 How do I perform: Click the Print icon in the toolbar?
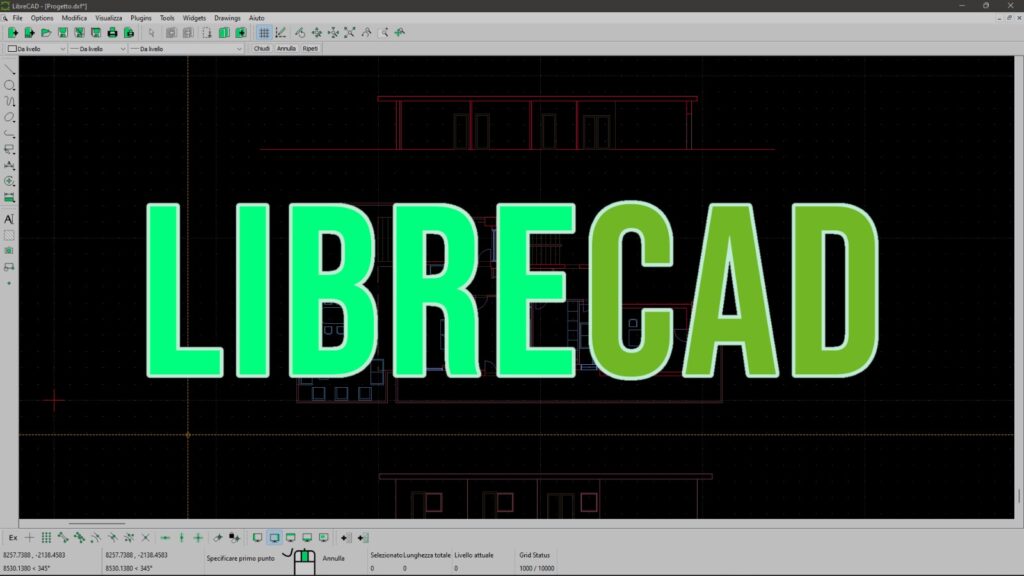coord(112,33)
